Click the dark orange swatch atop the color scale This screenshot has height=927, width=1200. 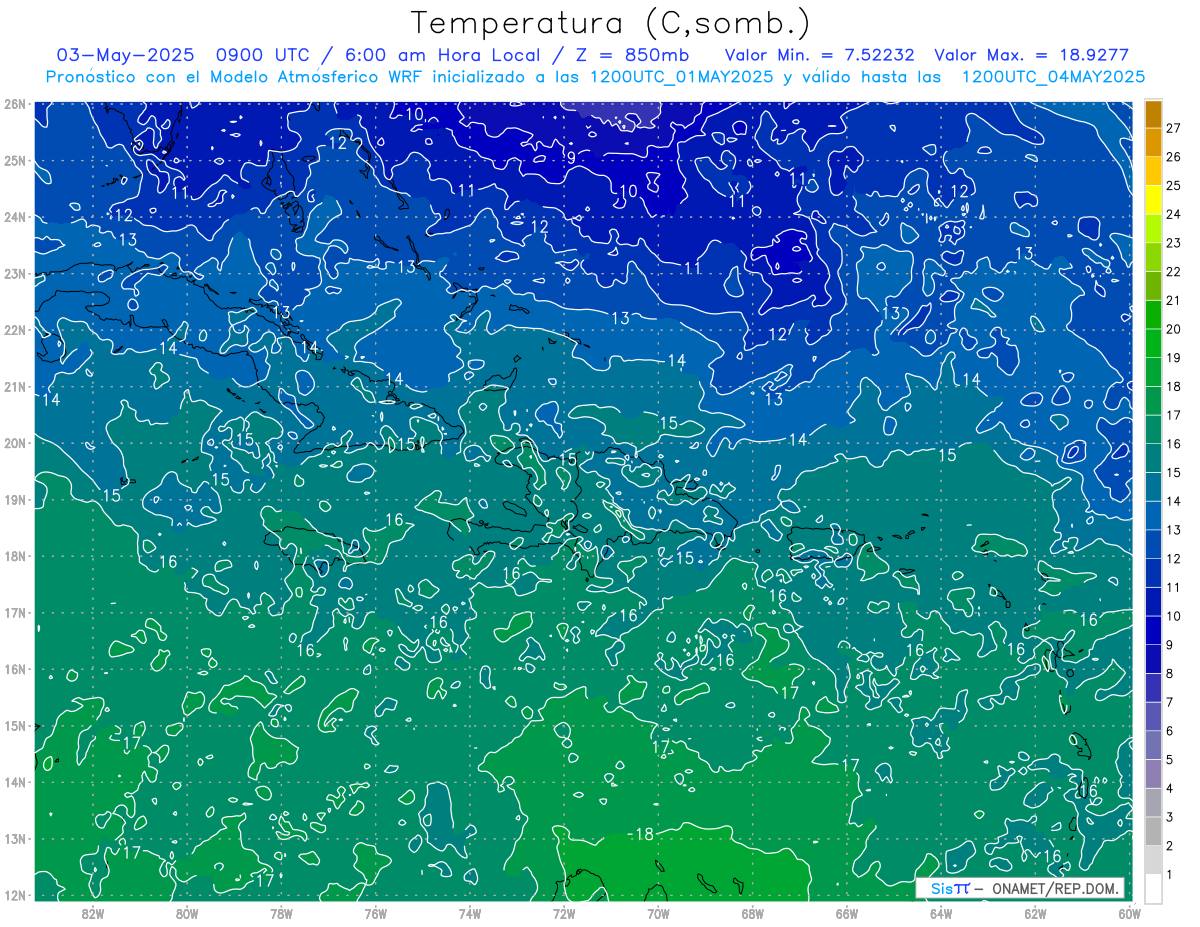click(x=1153, y=114)
